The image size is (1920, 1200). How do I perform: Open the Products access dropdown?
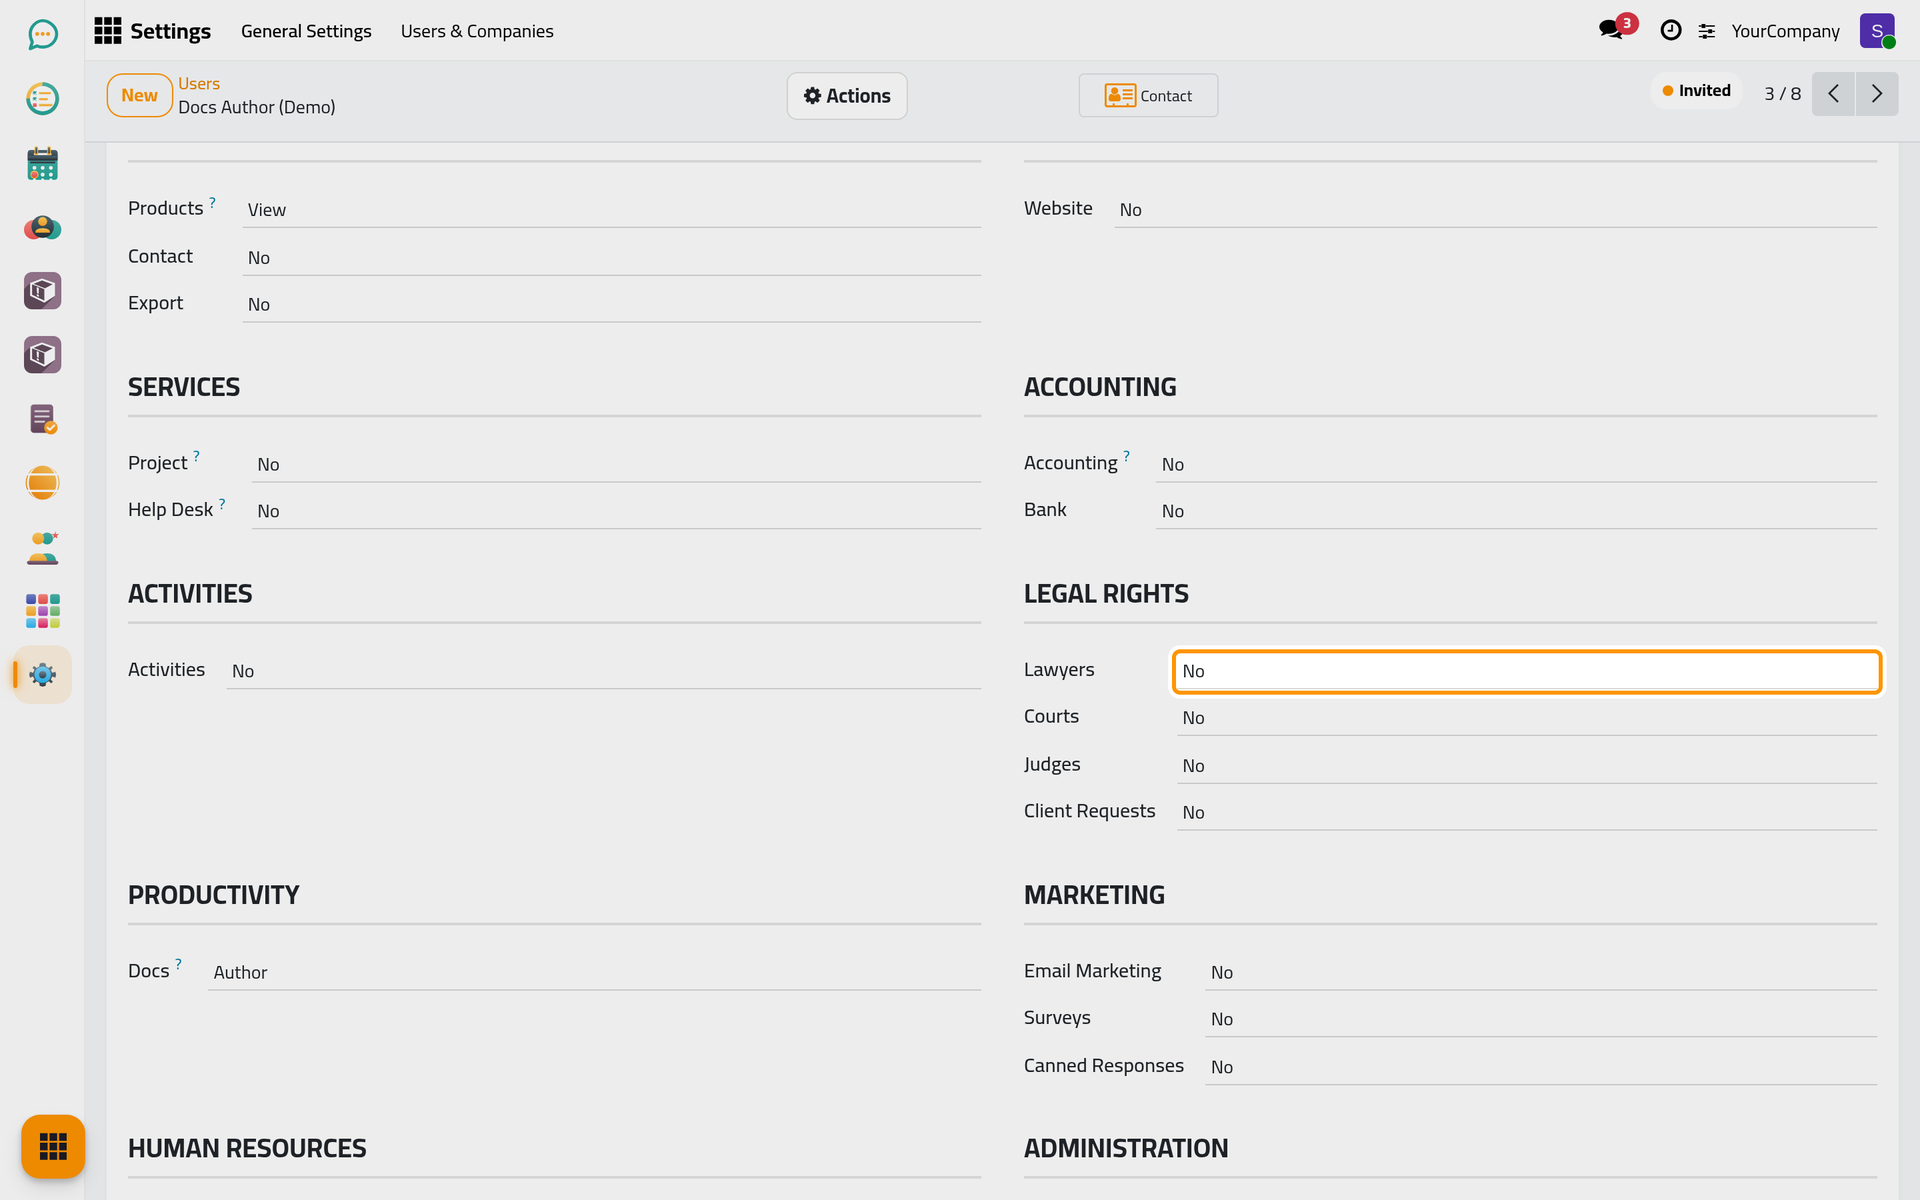(x=611, y=210)
